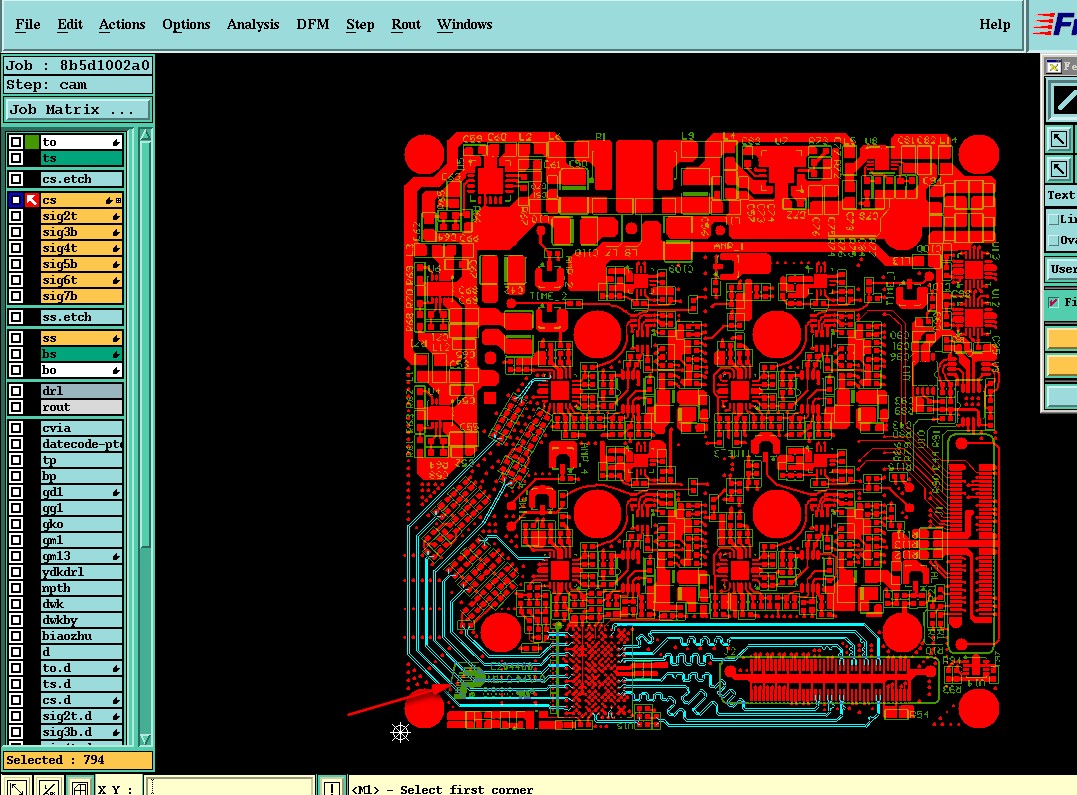Open the File menu
The width and height of the screenshot is (1077, 795).
click(27, 25)
